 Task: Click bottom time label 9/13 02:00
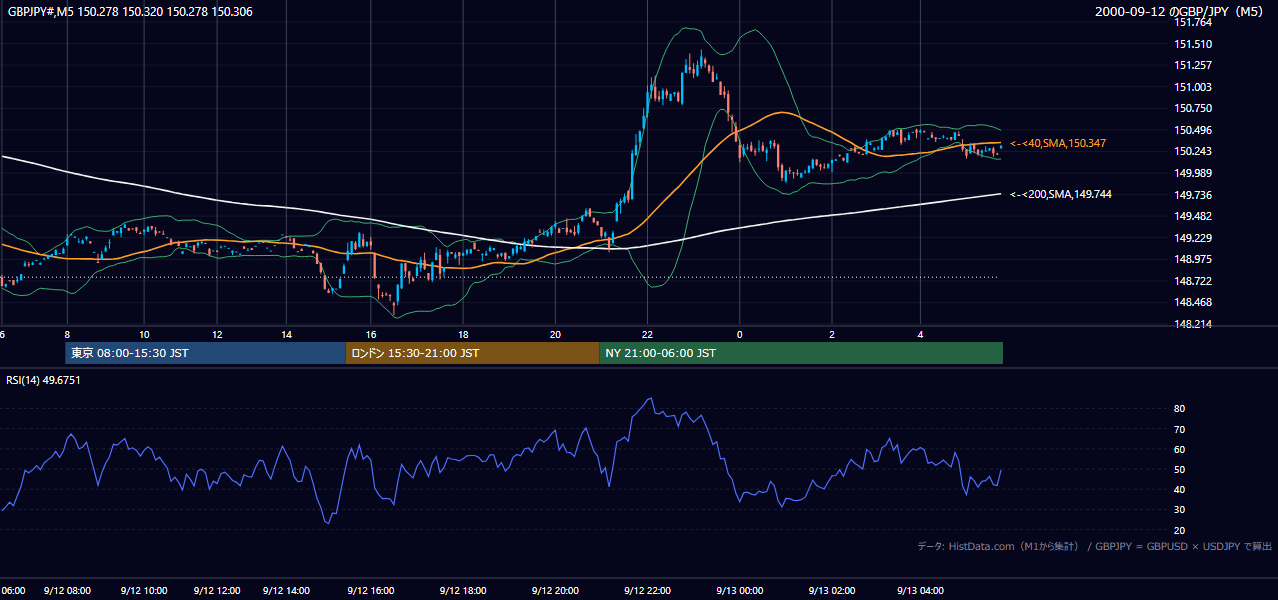point(832,591)
